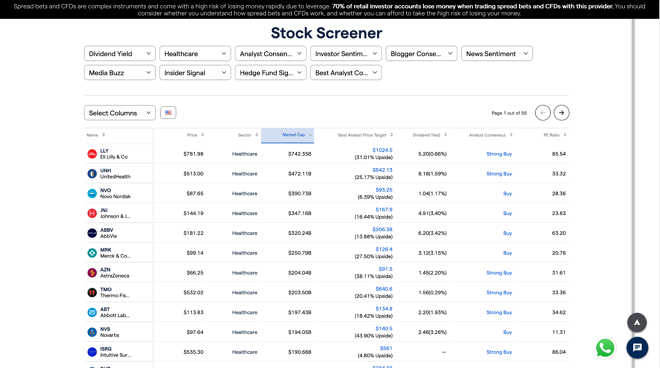The height and width of the screenshot is (368, 660).
Task: Click the Abbott ABT logo icon
Action: [x=92, y=312]
